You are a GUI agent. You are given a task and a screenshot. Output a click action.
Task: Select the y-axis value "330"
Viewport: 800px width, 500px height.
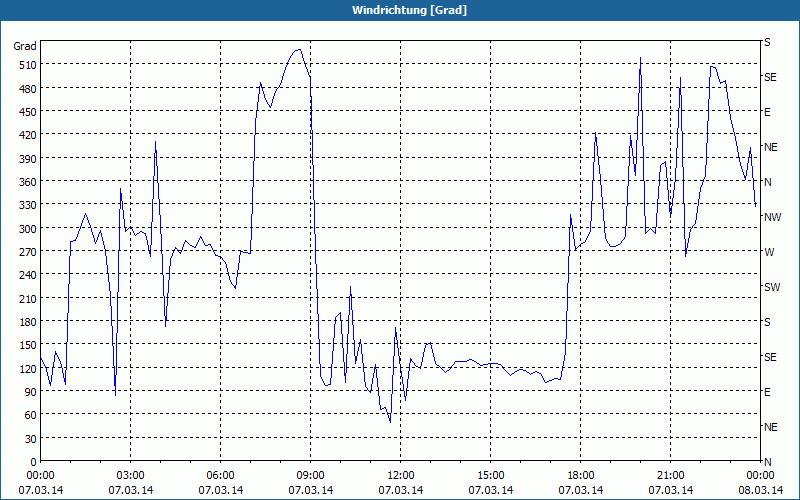[x=28, y=205]
